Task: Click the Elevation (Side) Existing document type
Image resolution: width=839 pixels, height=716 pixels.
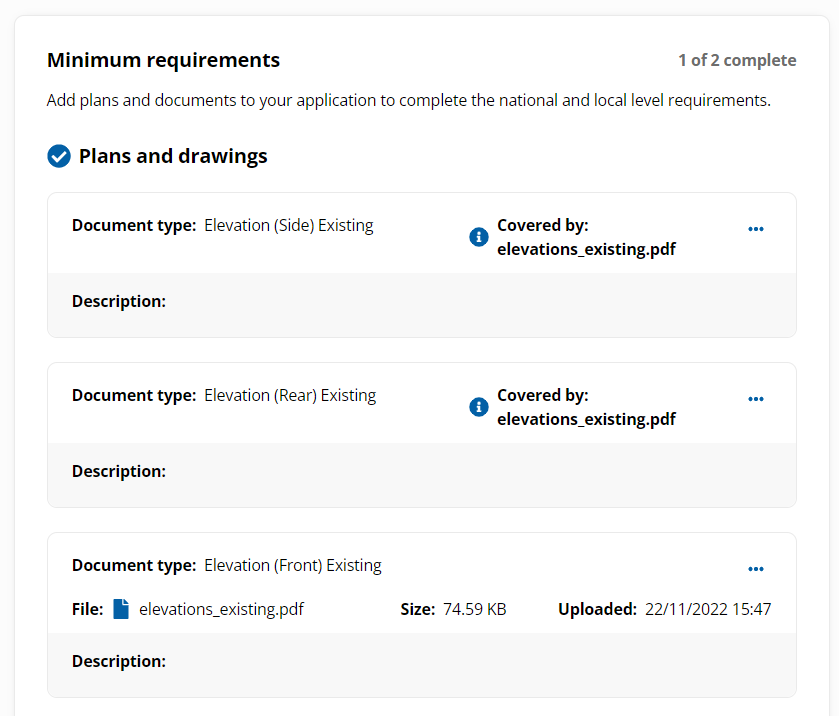Action: pos(288,225)
